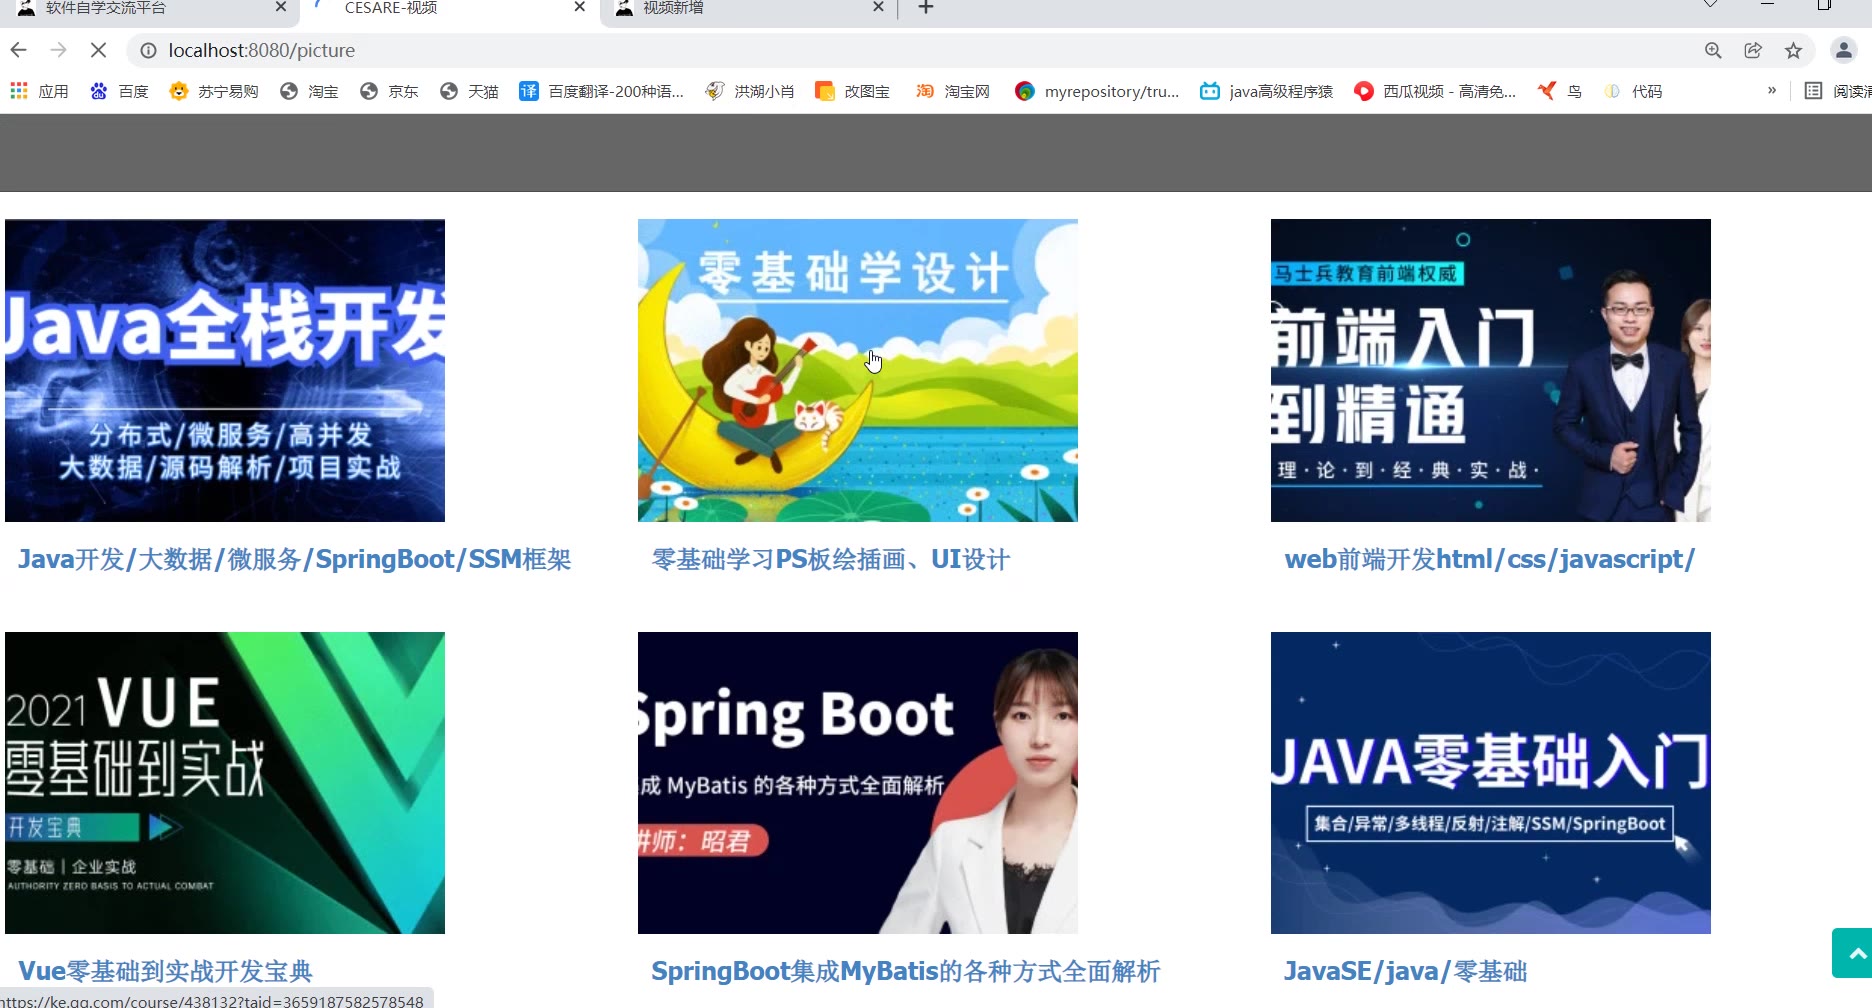Go back with the browser back arrow
The width and height of the screenshot is (1872, 1008).
[x=18, y=50]
